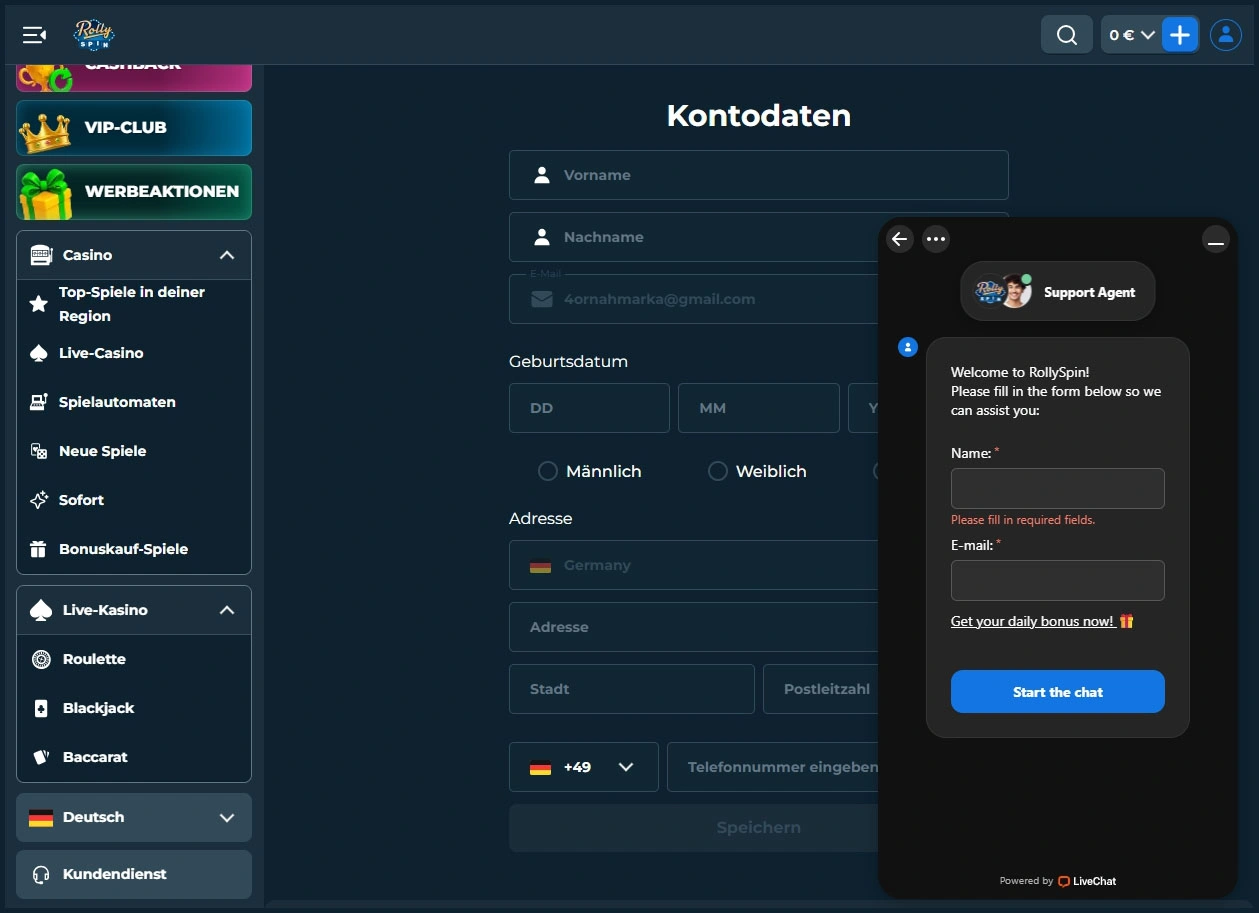Screen dimensions: 1259x913
Task: Open the hamburger menu icon top left
Action: 33,34
